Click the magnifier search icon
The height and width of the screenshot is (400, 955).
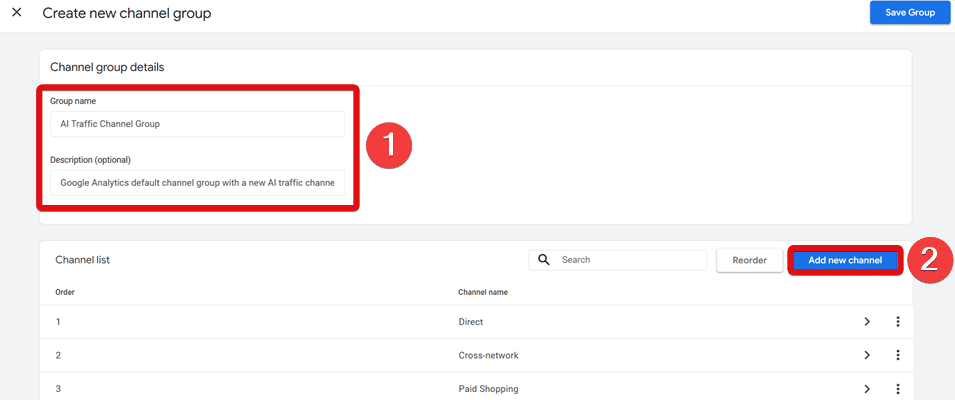pyautogui.click(x=544, y=260)
